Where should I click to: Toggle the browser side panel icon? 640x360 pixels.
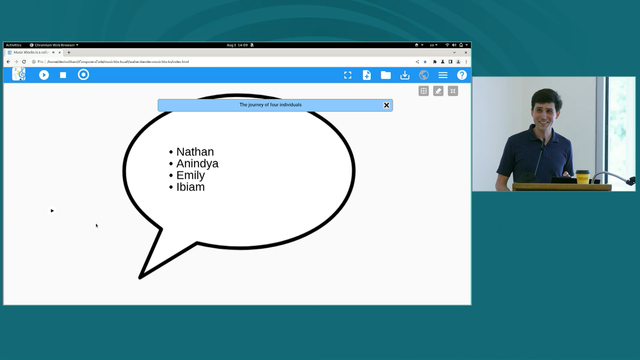pyautogui.click(x=450, y=62)
